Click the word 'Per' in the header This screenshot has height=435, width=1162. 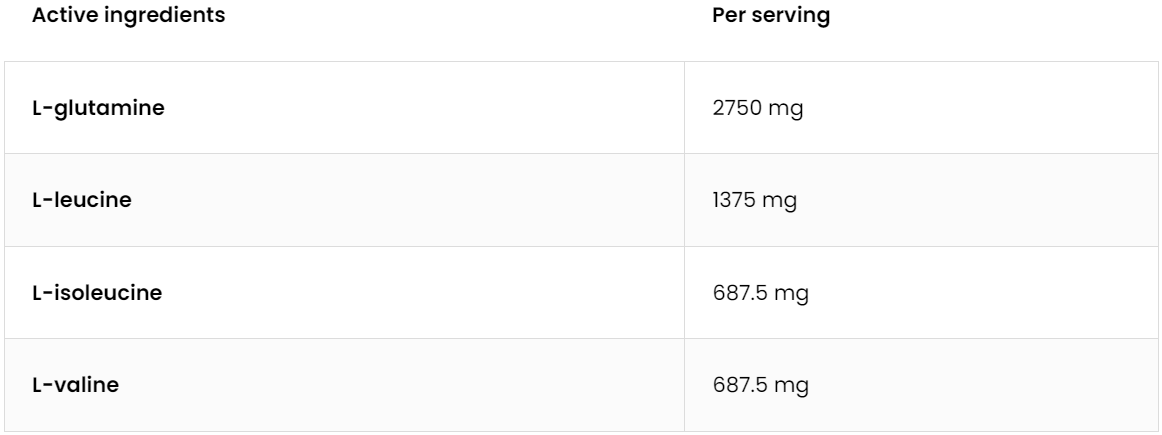click(727, 17)
